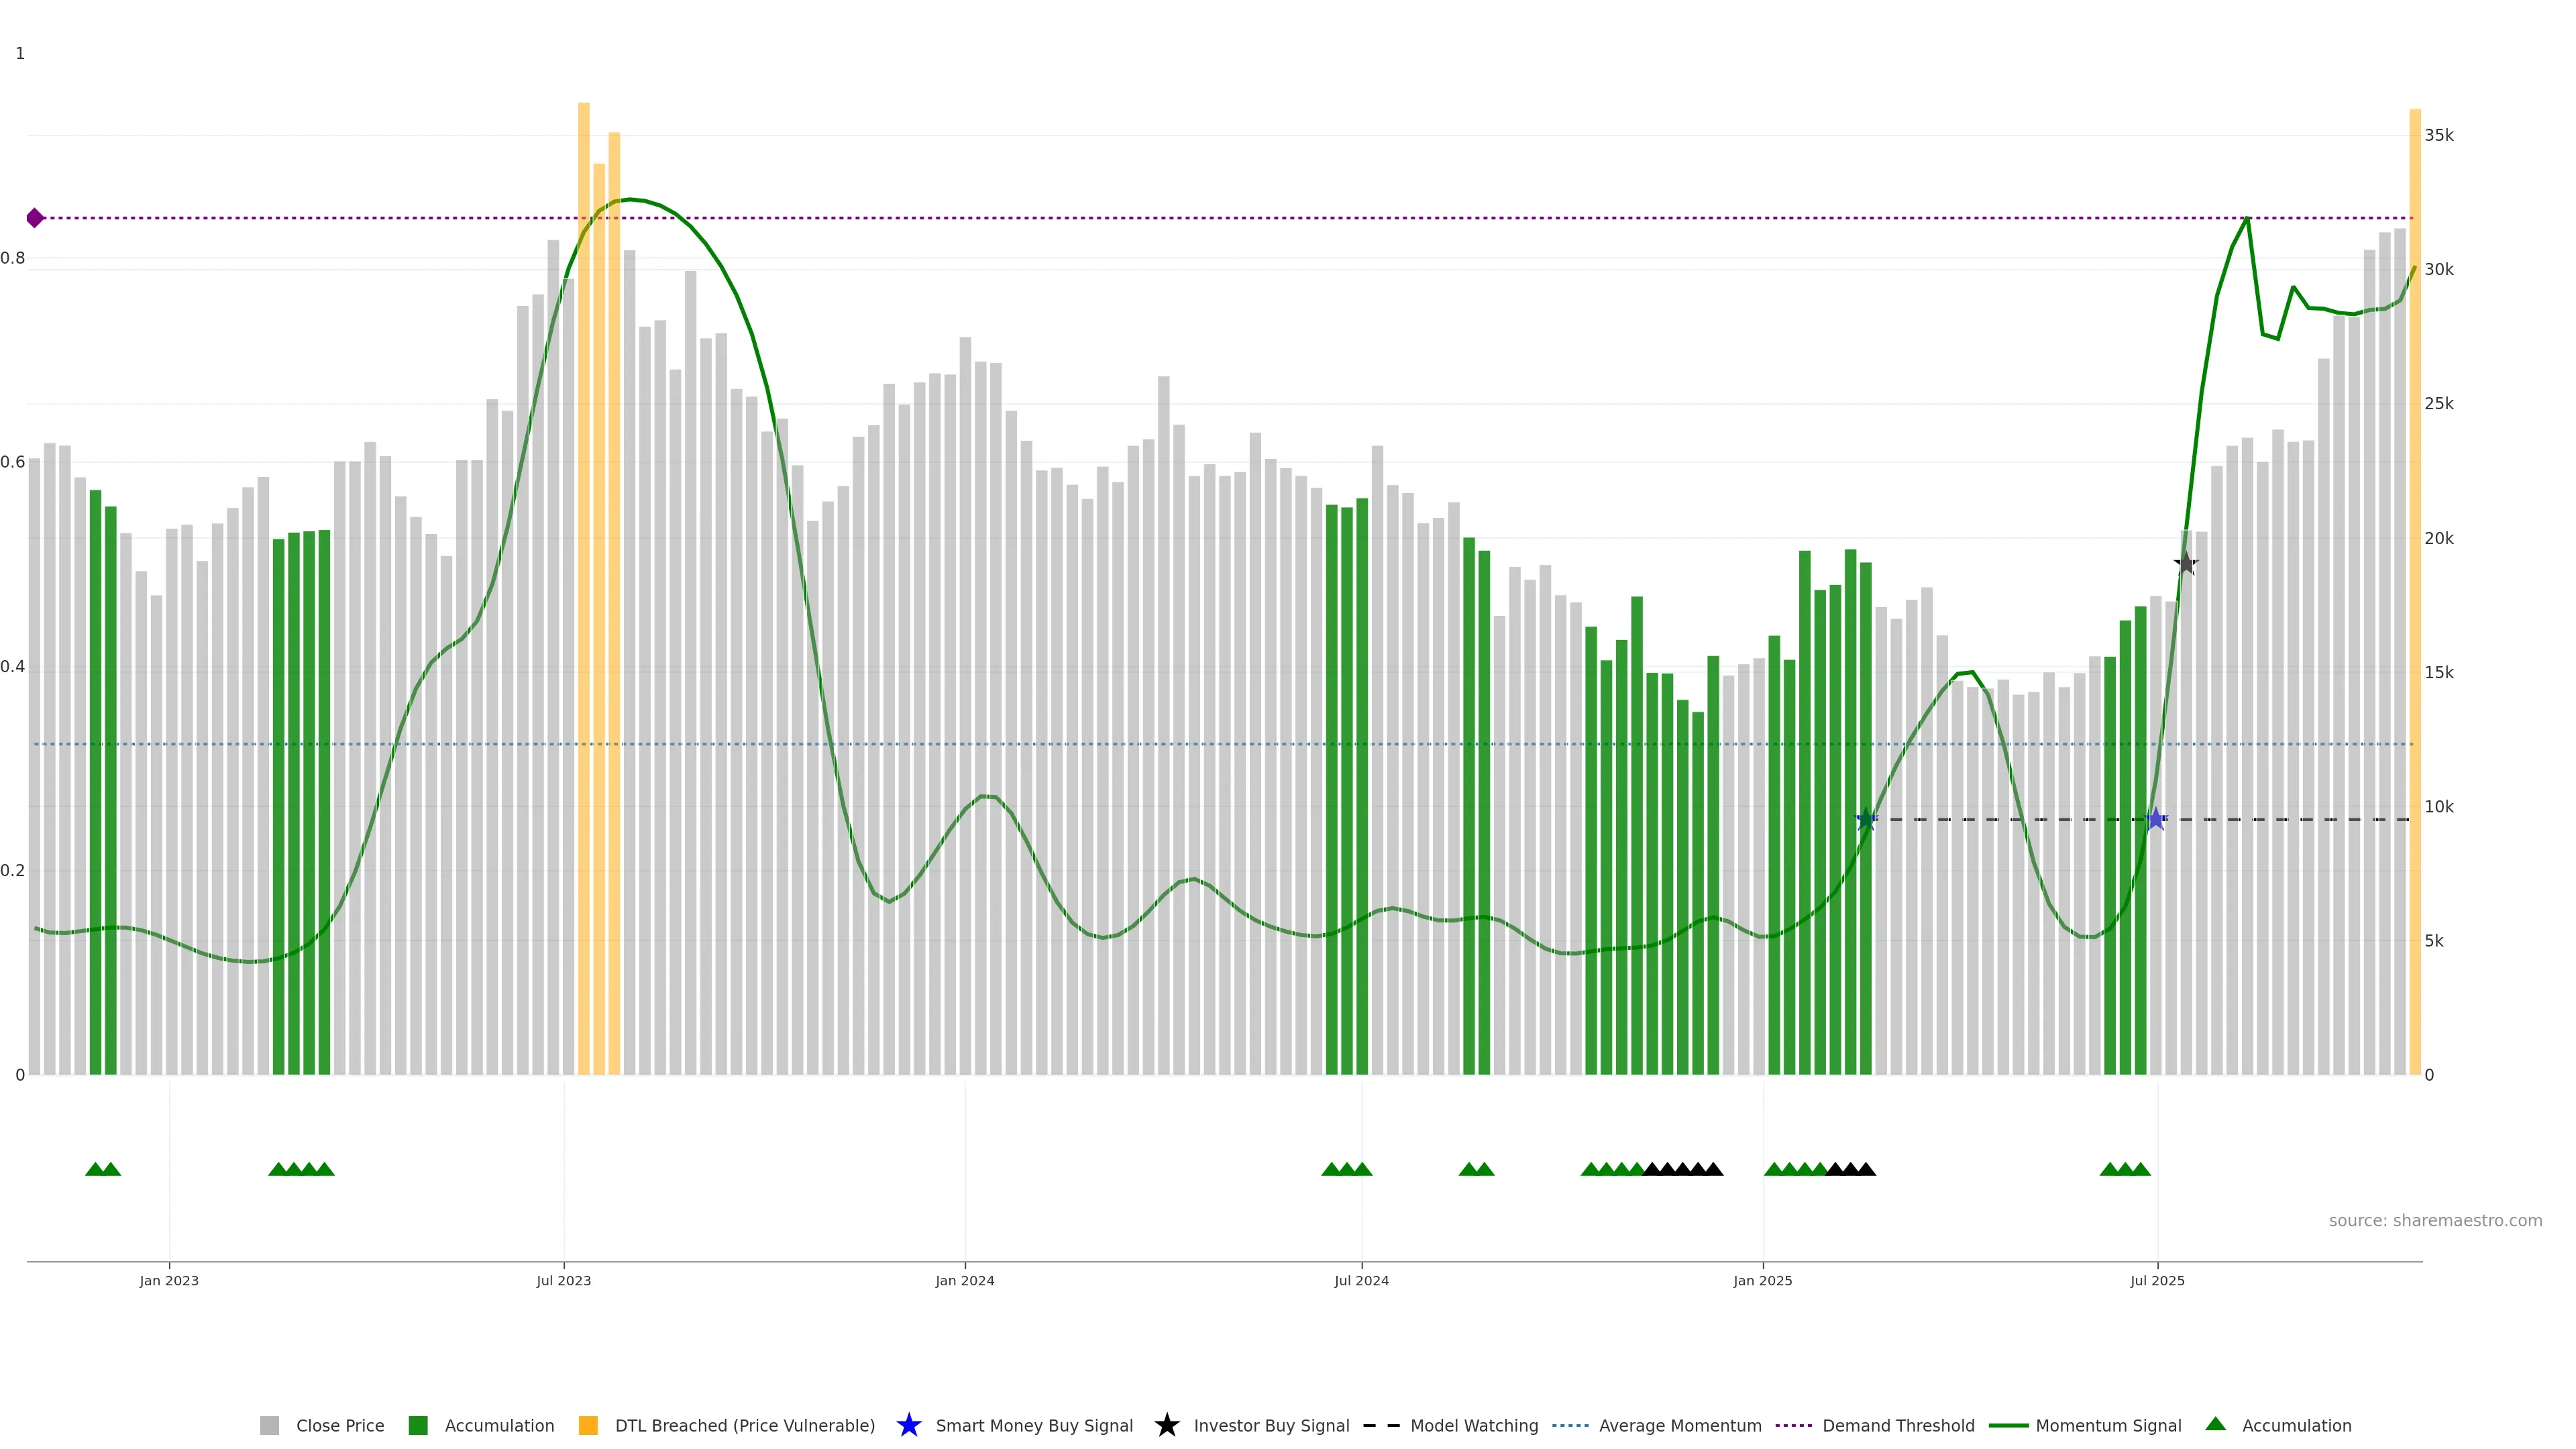Screen dimensions: 2576x1449
Task: Click the Jan 2024 axis label
Action: [964, 1281]
